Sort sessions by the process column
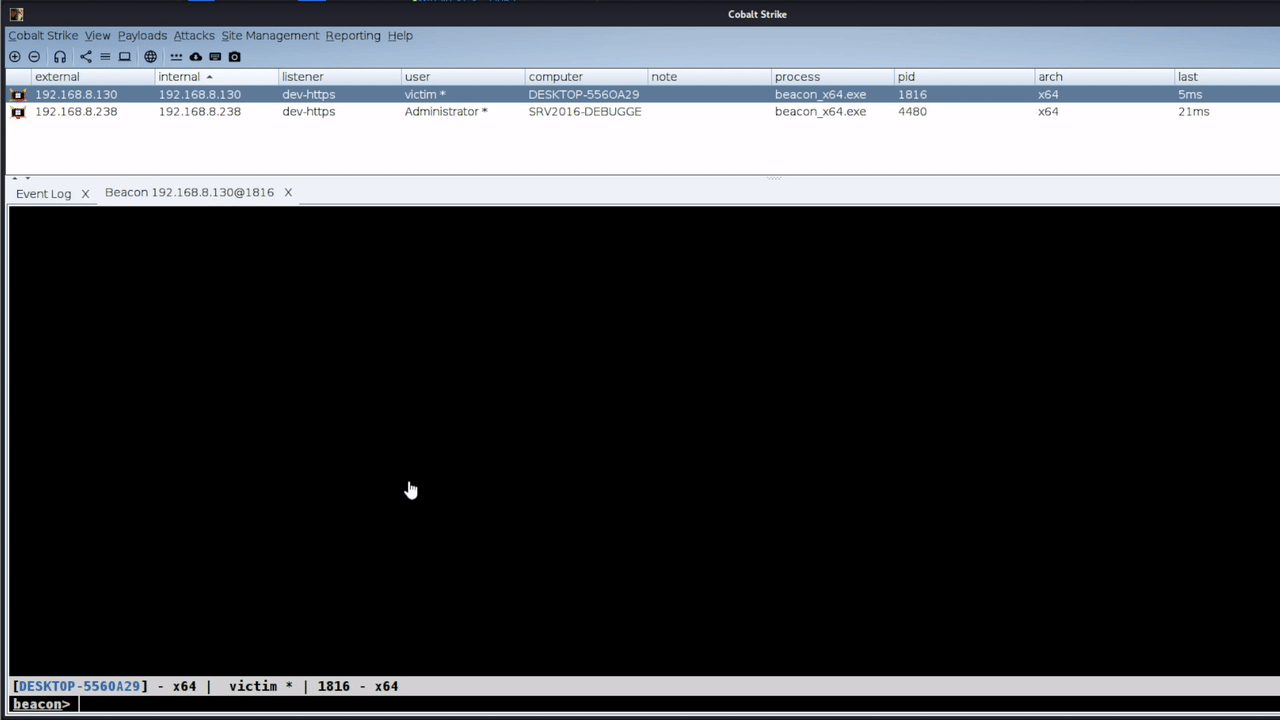This screenshot has width=1280, height=720. [833, 77]
